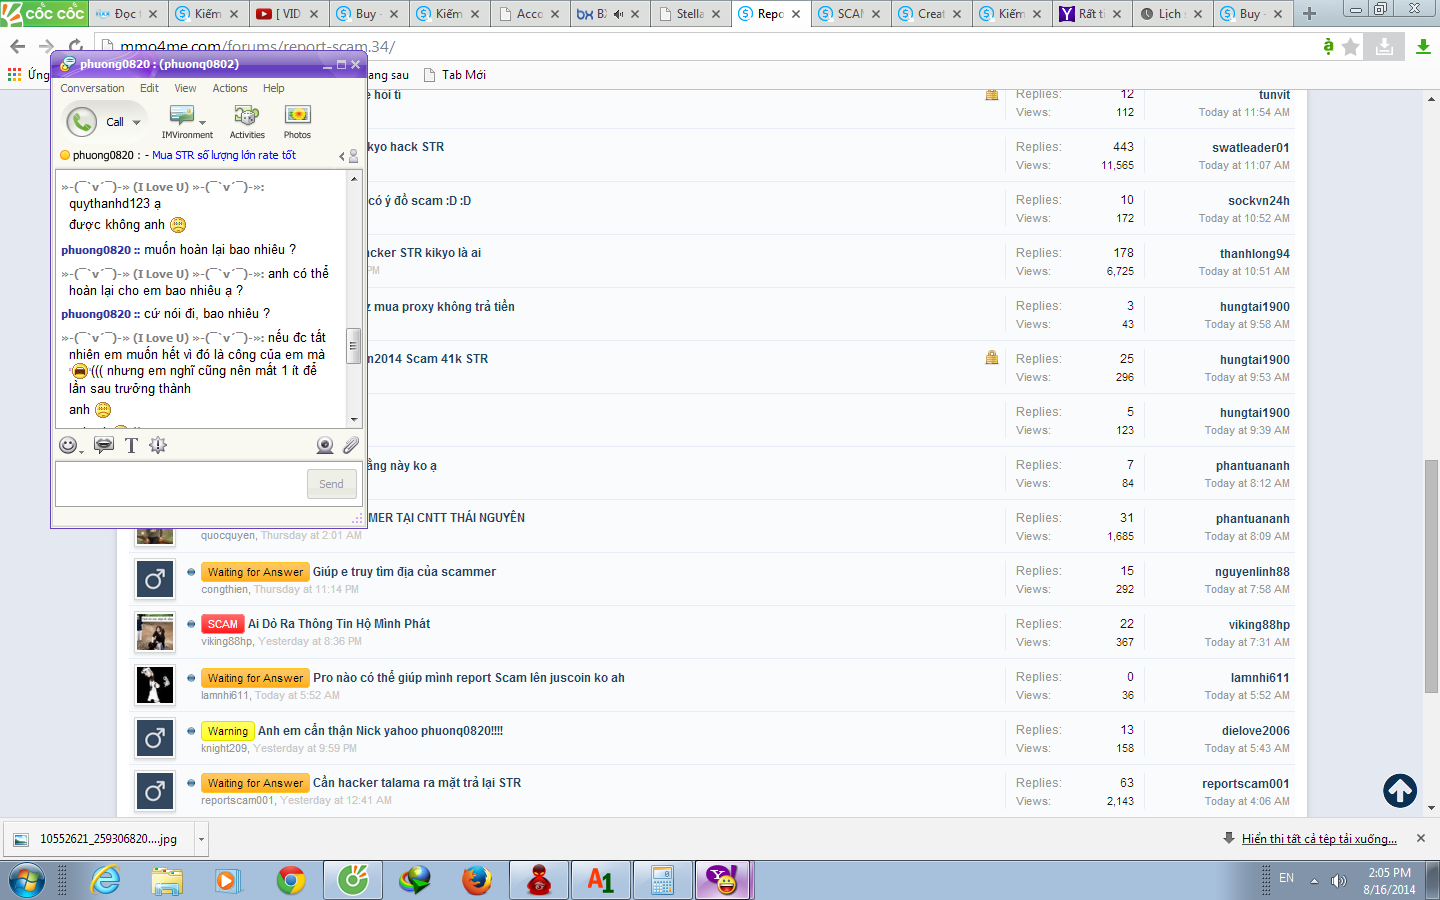Start webcam from the chat toolbar
This screenshot has height=900, width=1440.
[x=325, y=445]
